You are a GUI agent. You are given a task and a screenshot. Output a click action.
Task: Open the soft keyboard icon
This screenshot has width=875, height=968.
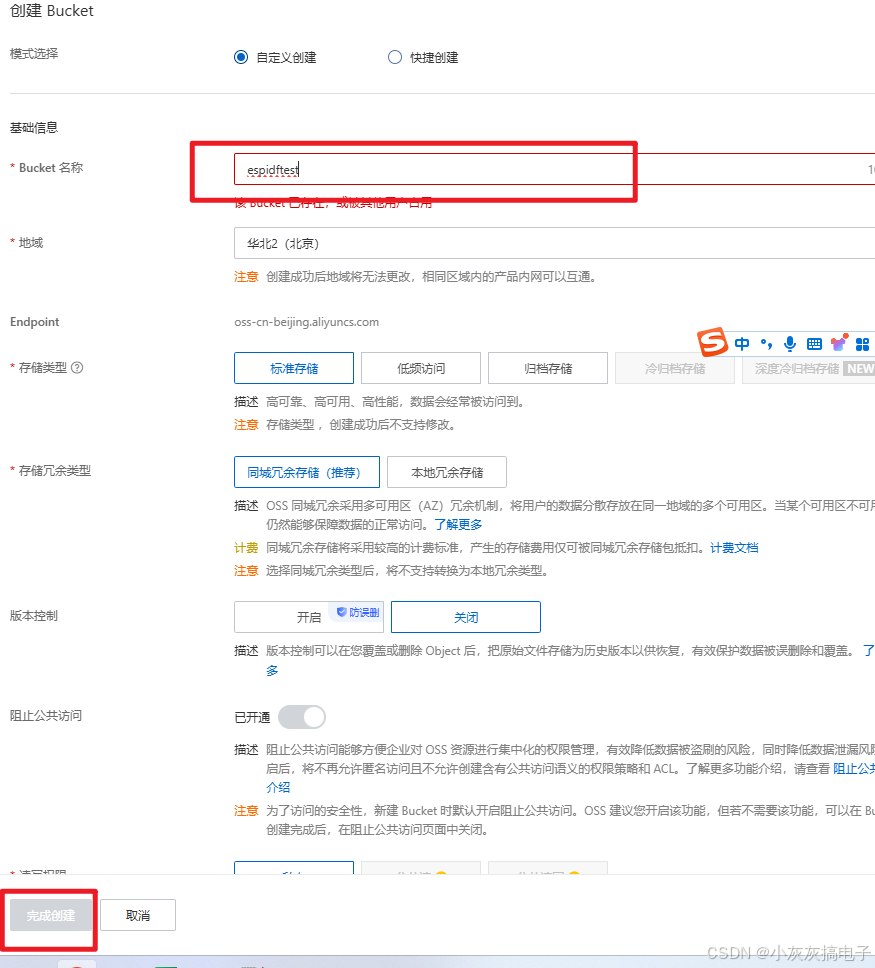tap(813, 343)
